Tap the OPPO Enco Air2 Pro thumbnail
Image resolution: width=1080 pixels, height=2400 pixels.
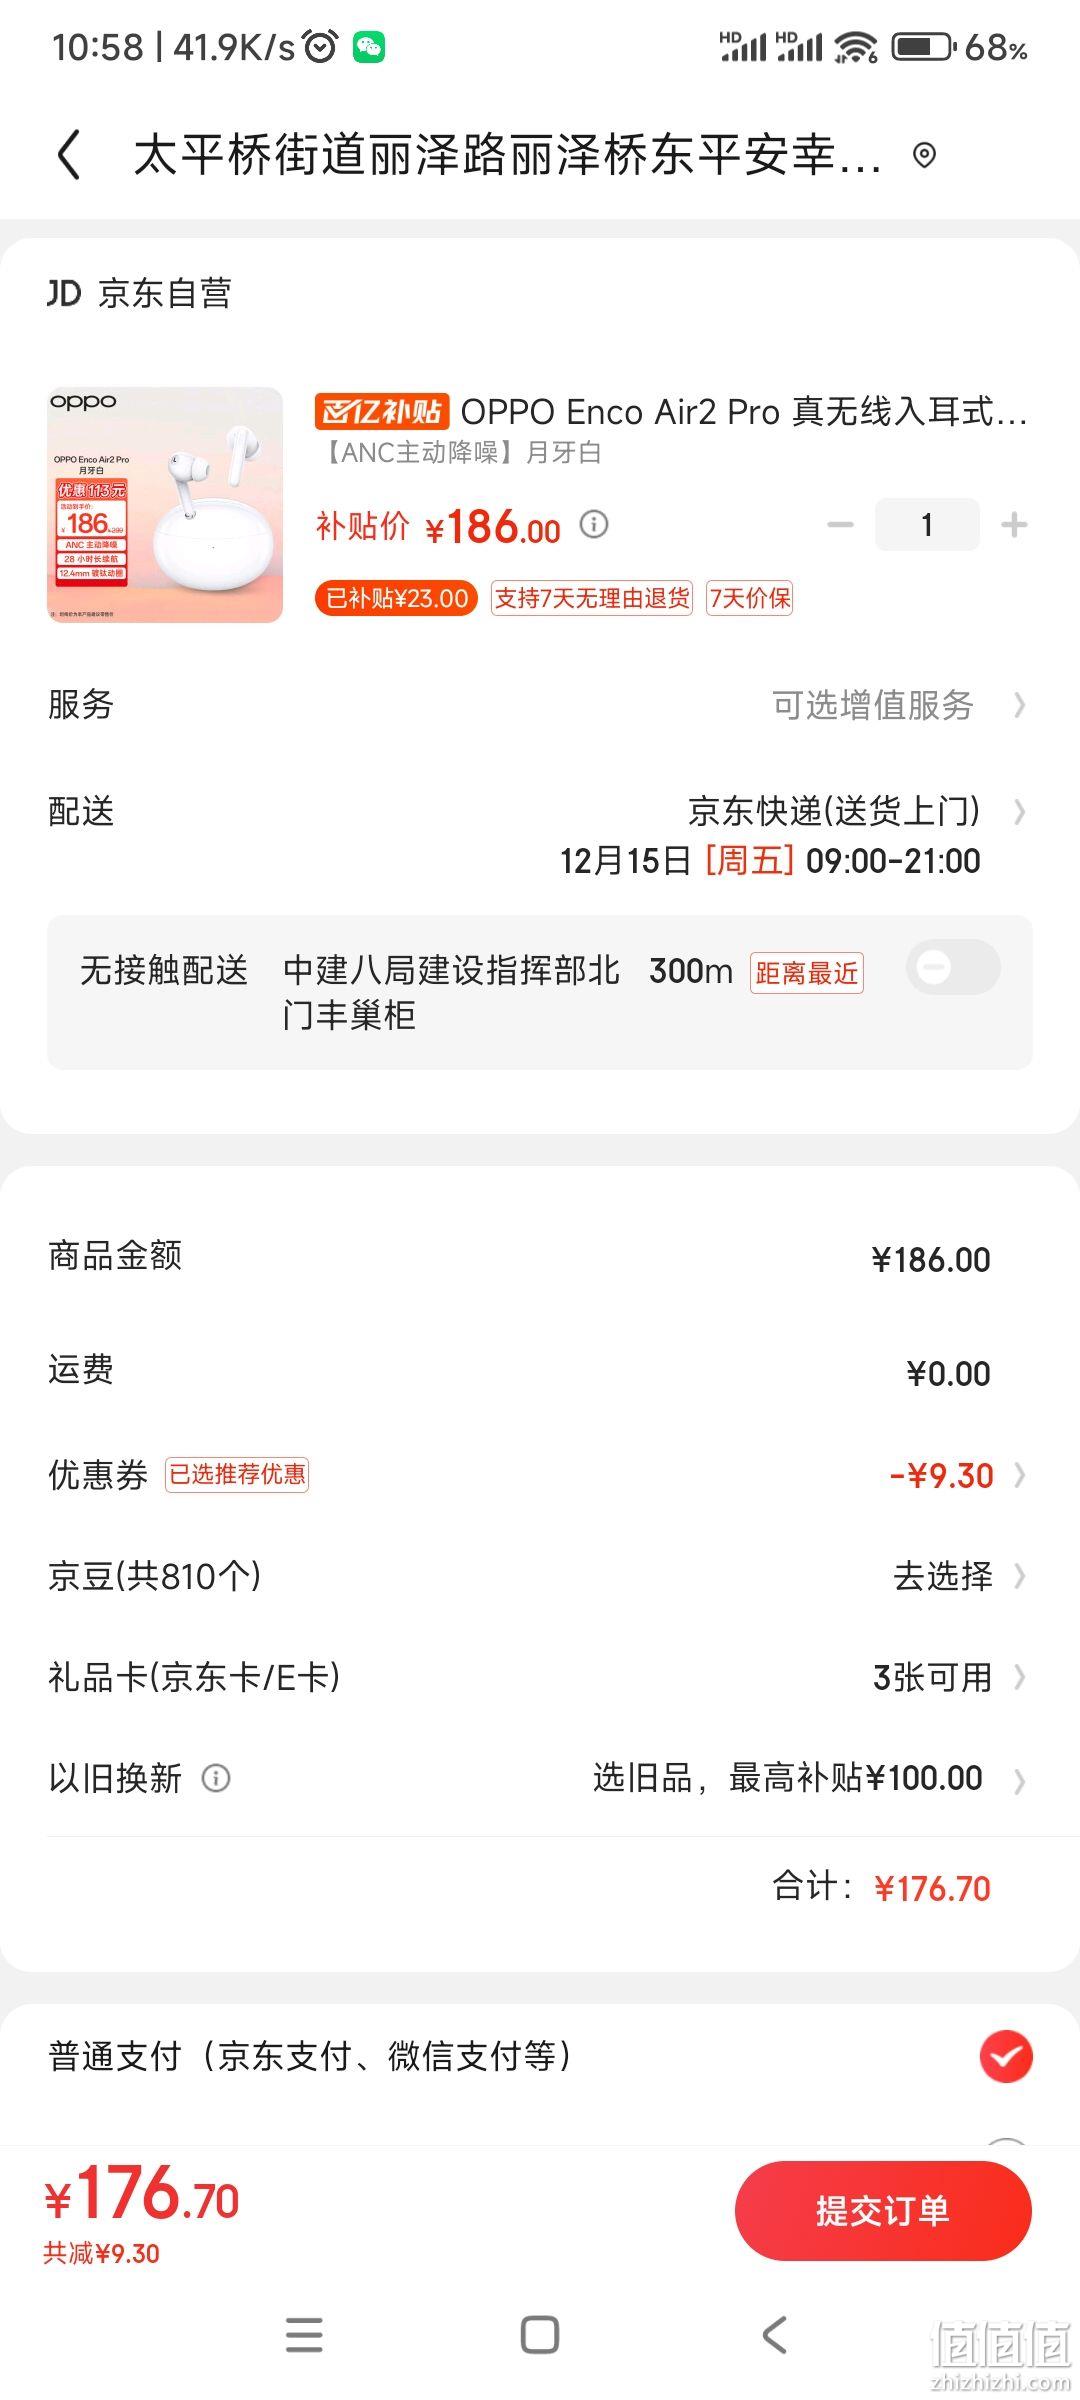tap(165, 505)
